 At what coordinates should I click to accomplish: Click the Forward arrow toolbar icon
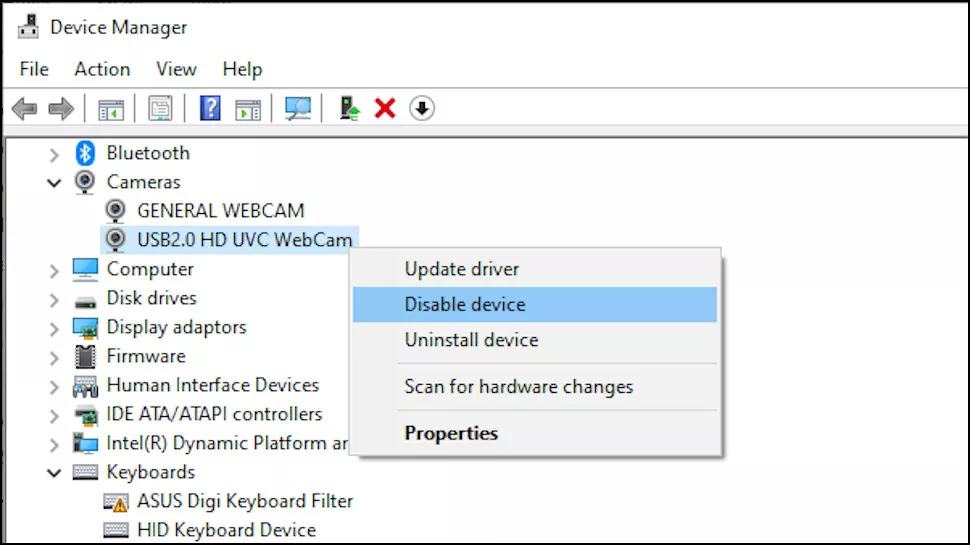click(x=61, y=109)
